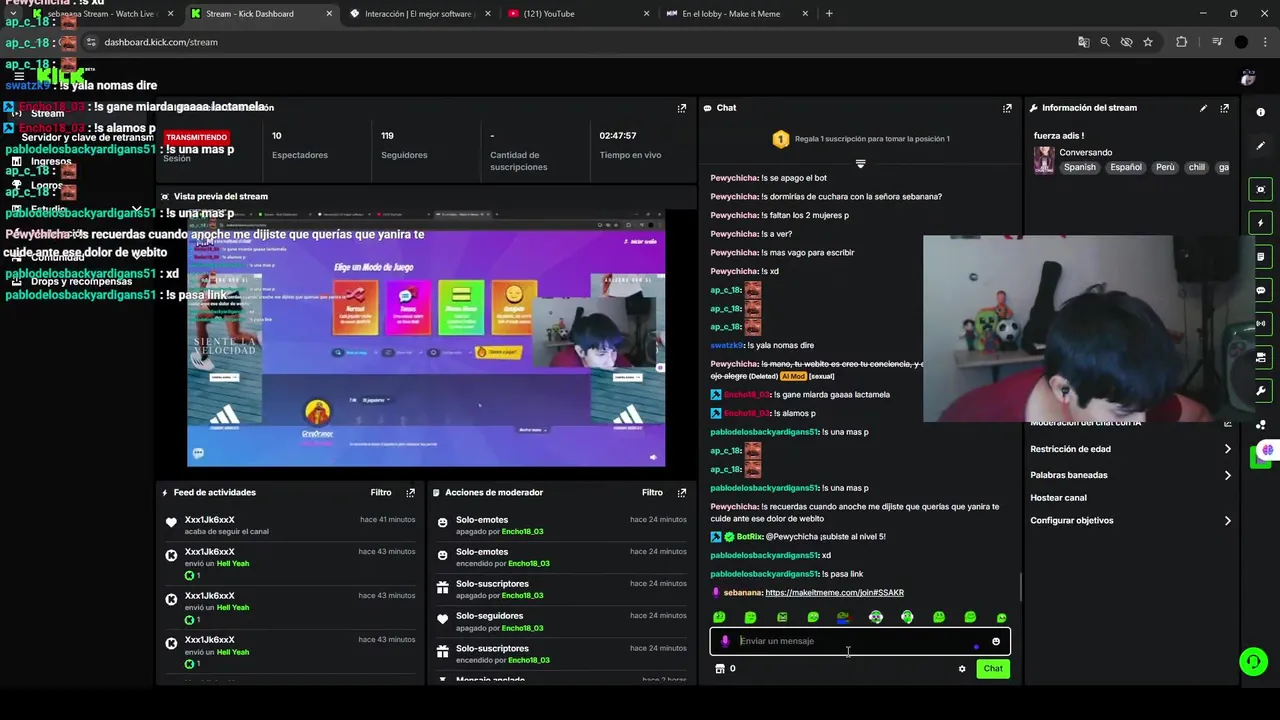Click the stream preview video thumbnail
Viewport: 1280px width, 720px height.
point(426,338)
